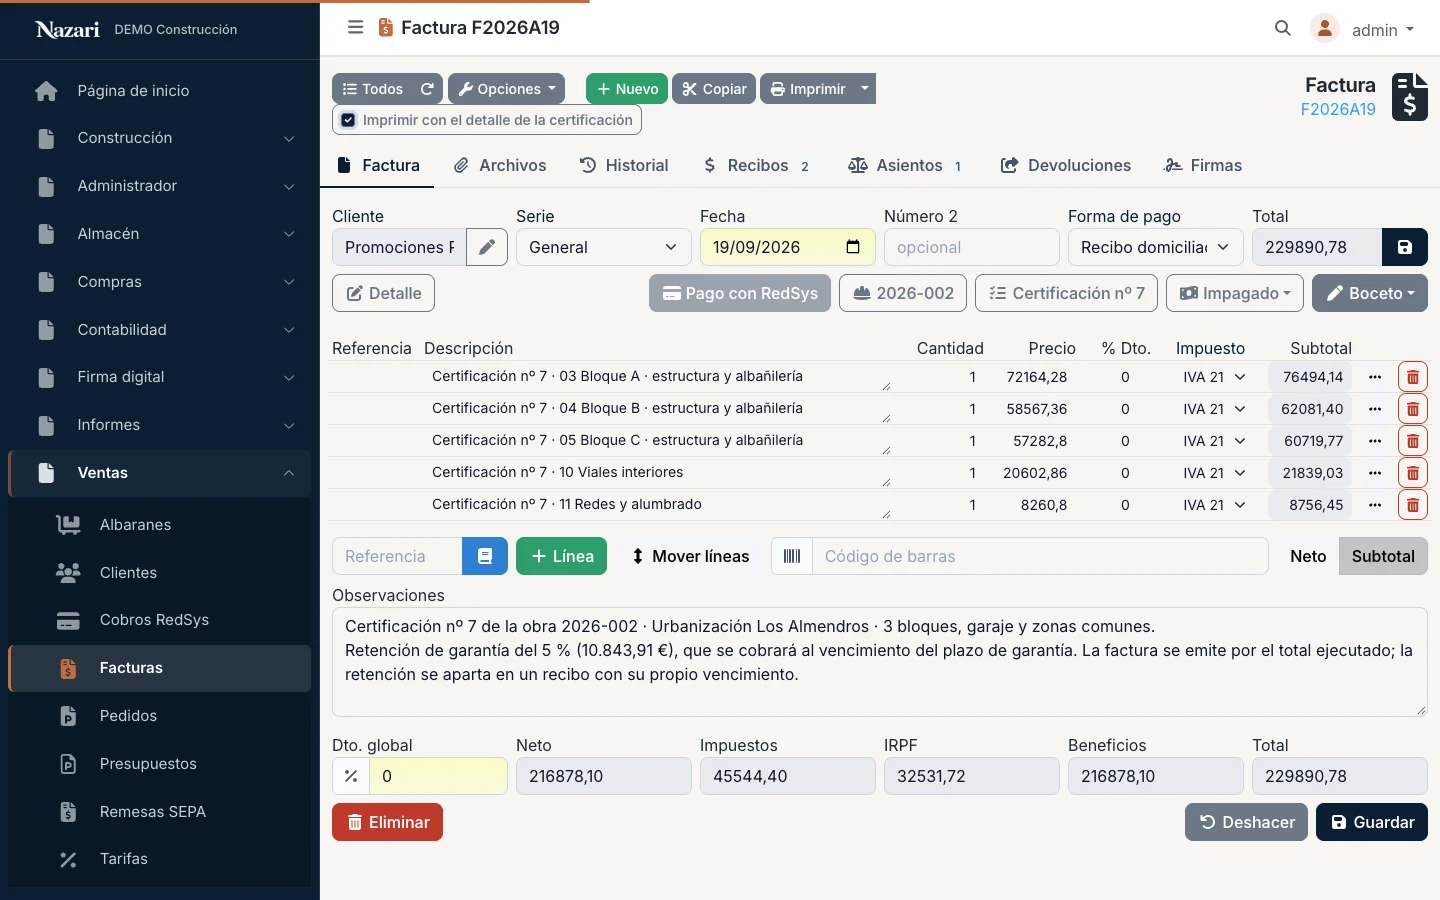Click the green Nuevo button
Viewport: 1440px width, 900px height.
627,89
